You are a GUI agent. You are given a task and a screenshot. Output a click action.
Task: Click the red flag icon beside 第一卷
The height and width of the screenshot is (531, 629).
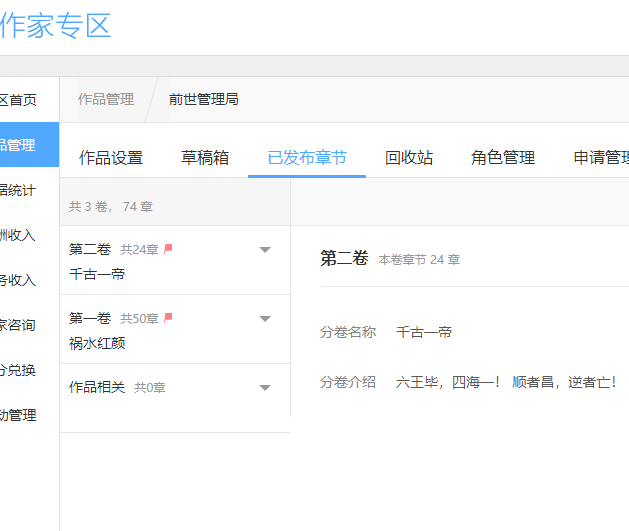[x=168, y=318]
